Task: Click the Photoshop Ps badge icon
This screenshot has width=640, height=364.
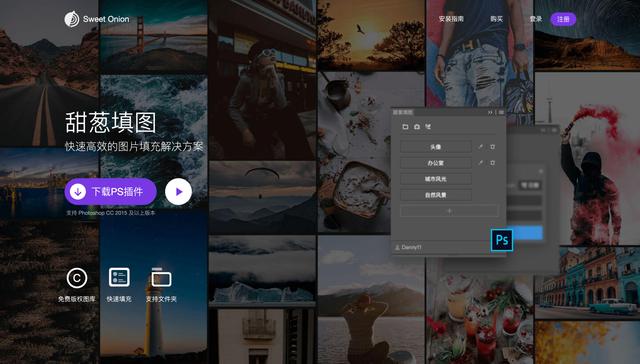Action: (502, 240)
